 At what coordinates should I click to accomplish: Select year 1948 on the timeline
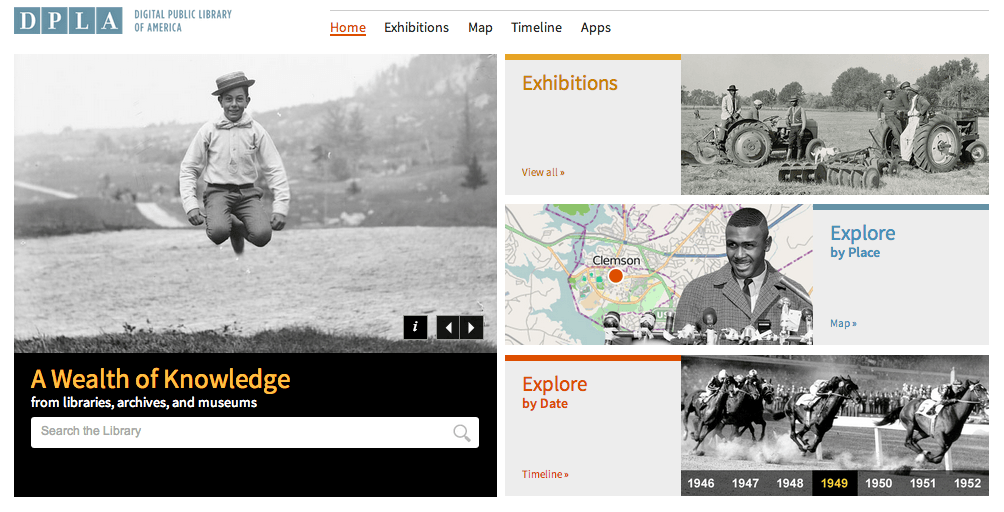789,483
